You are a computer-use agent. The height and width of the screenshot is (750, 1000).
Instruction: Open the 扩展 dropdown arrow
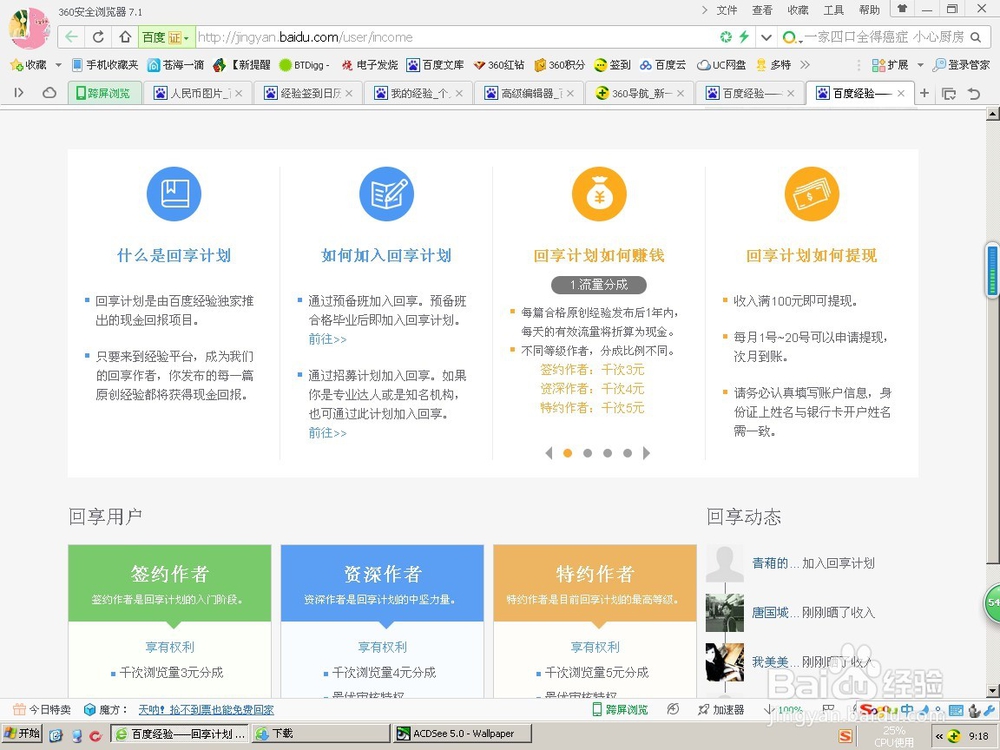[920, 65]
